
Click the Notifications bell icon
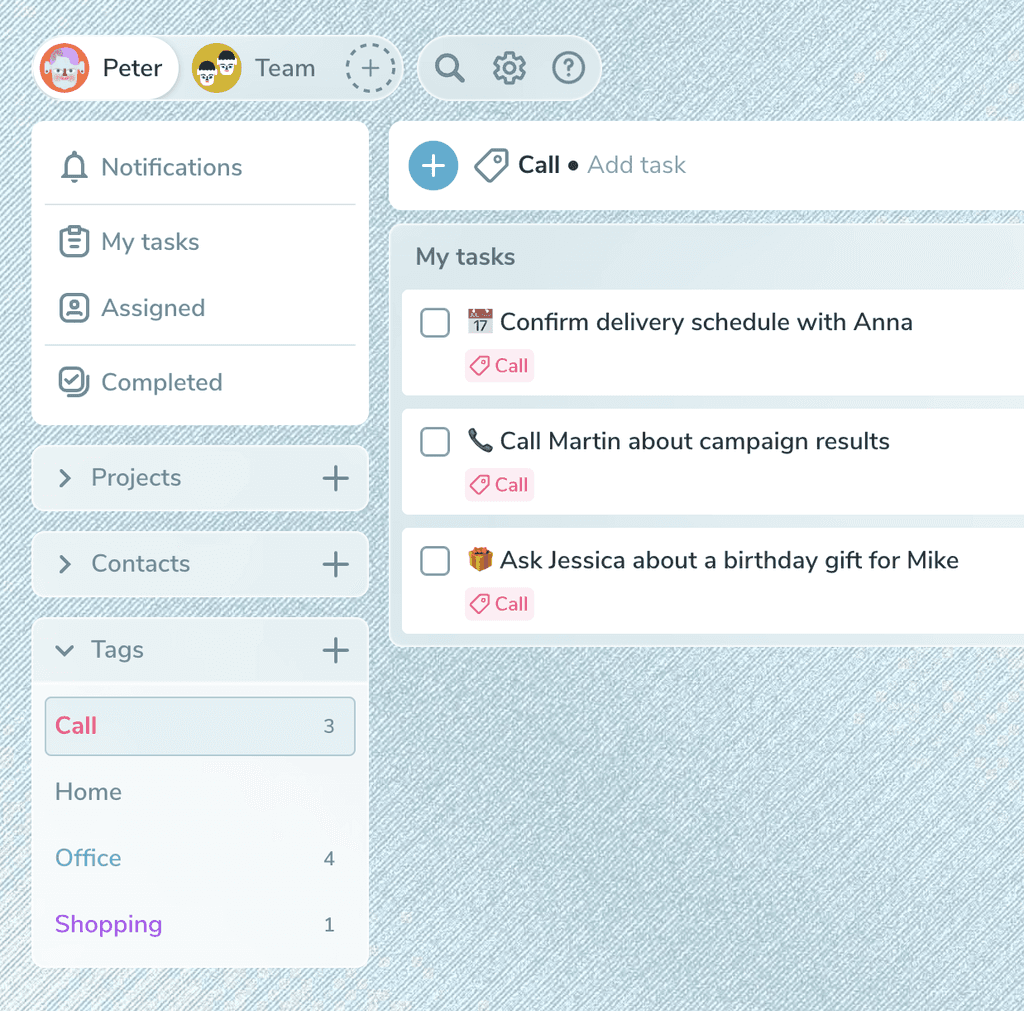tap(74, 167)
